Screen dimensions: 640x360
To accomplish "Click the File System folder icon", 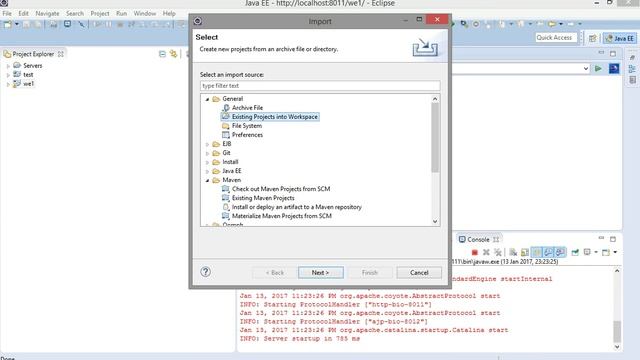I will point(226,126).
